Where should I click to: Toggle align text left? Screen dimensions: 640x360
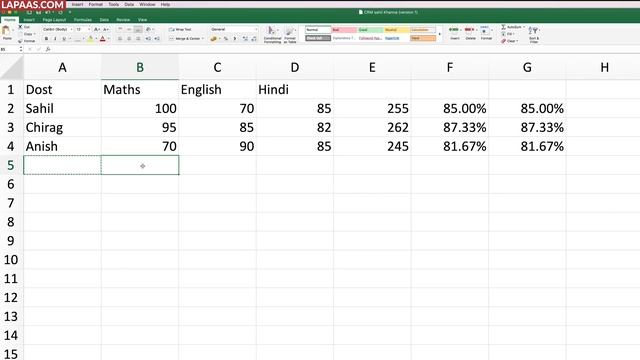(x=120, y=39)
